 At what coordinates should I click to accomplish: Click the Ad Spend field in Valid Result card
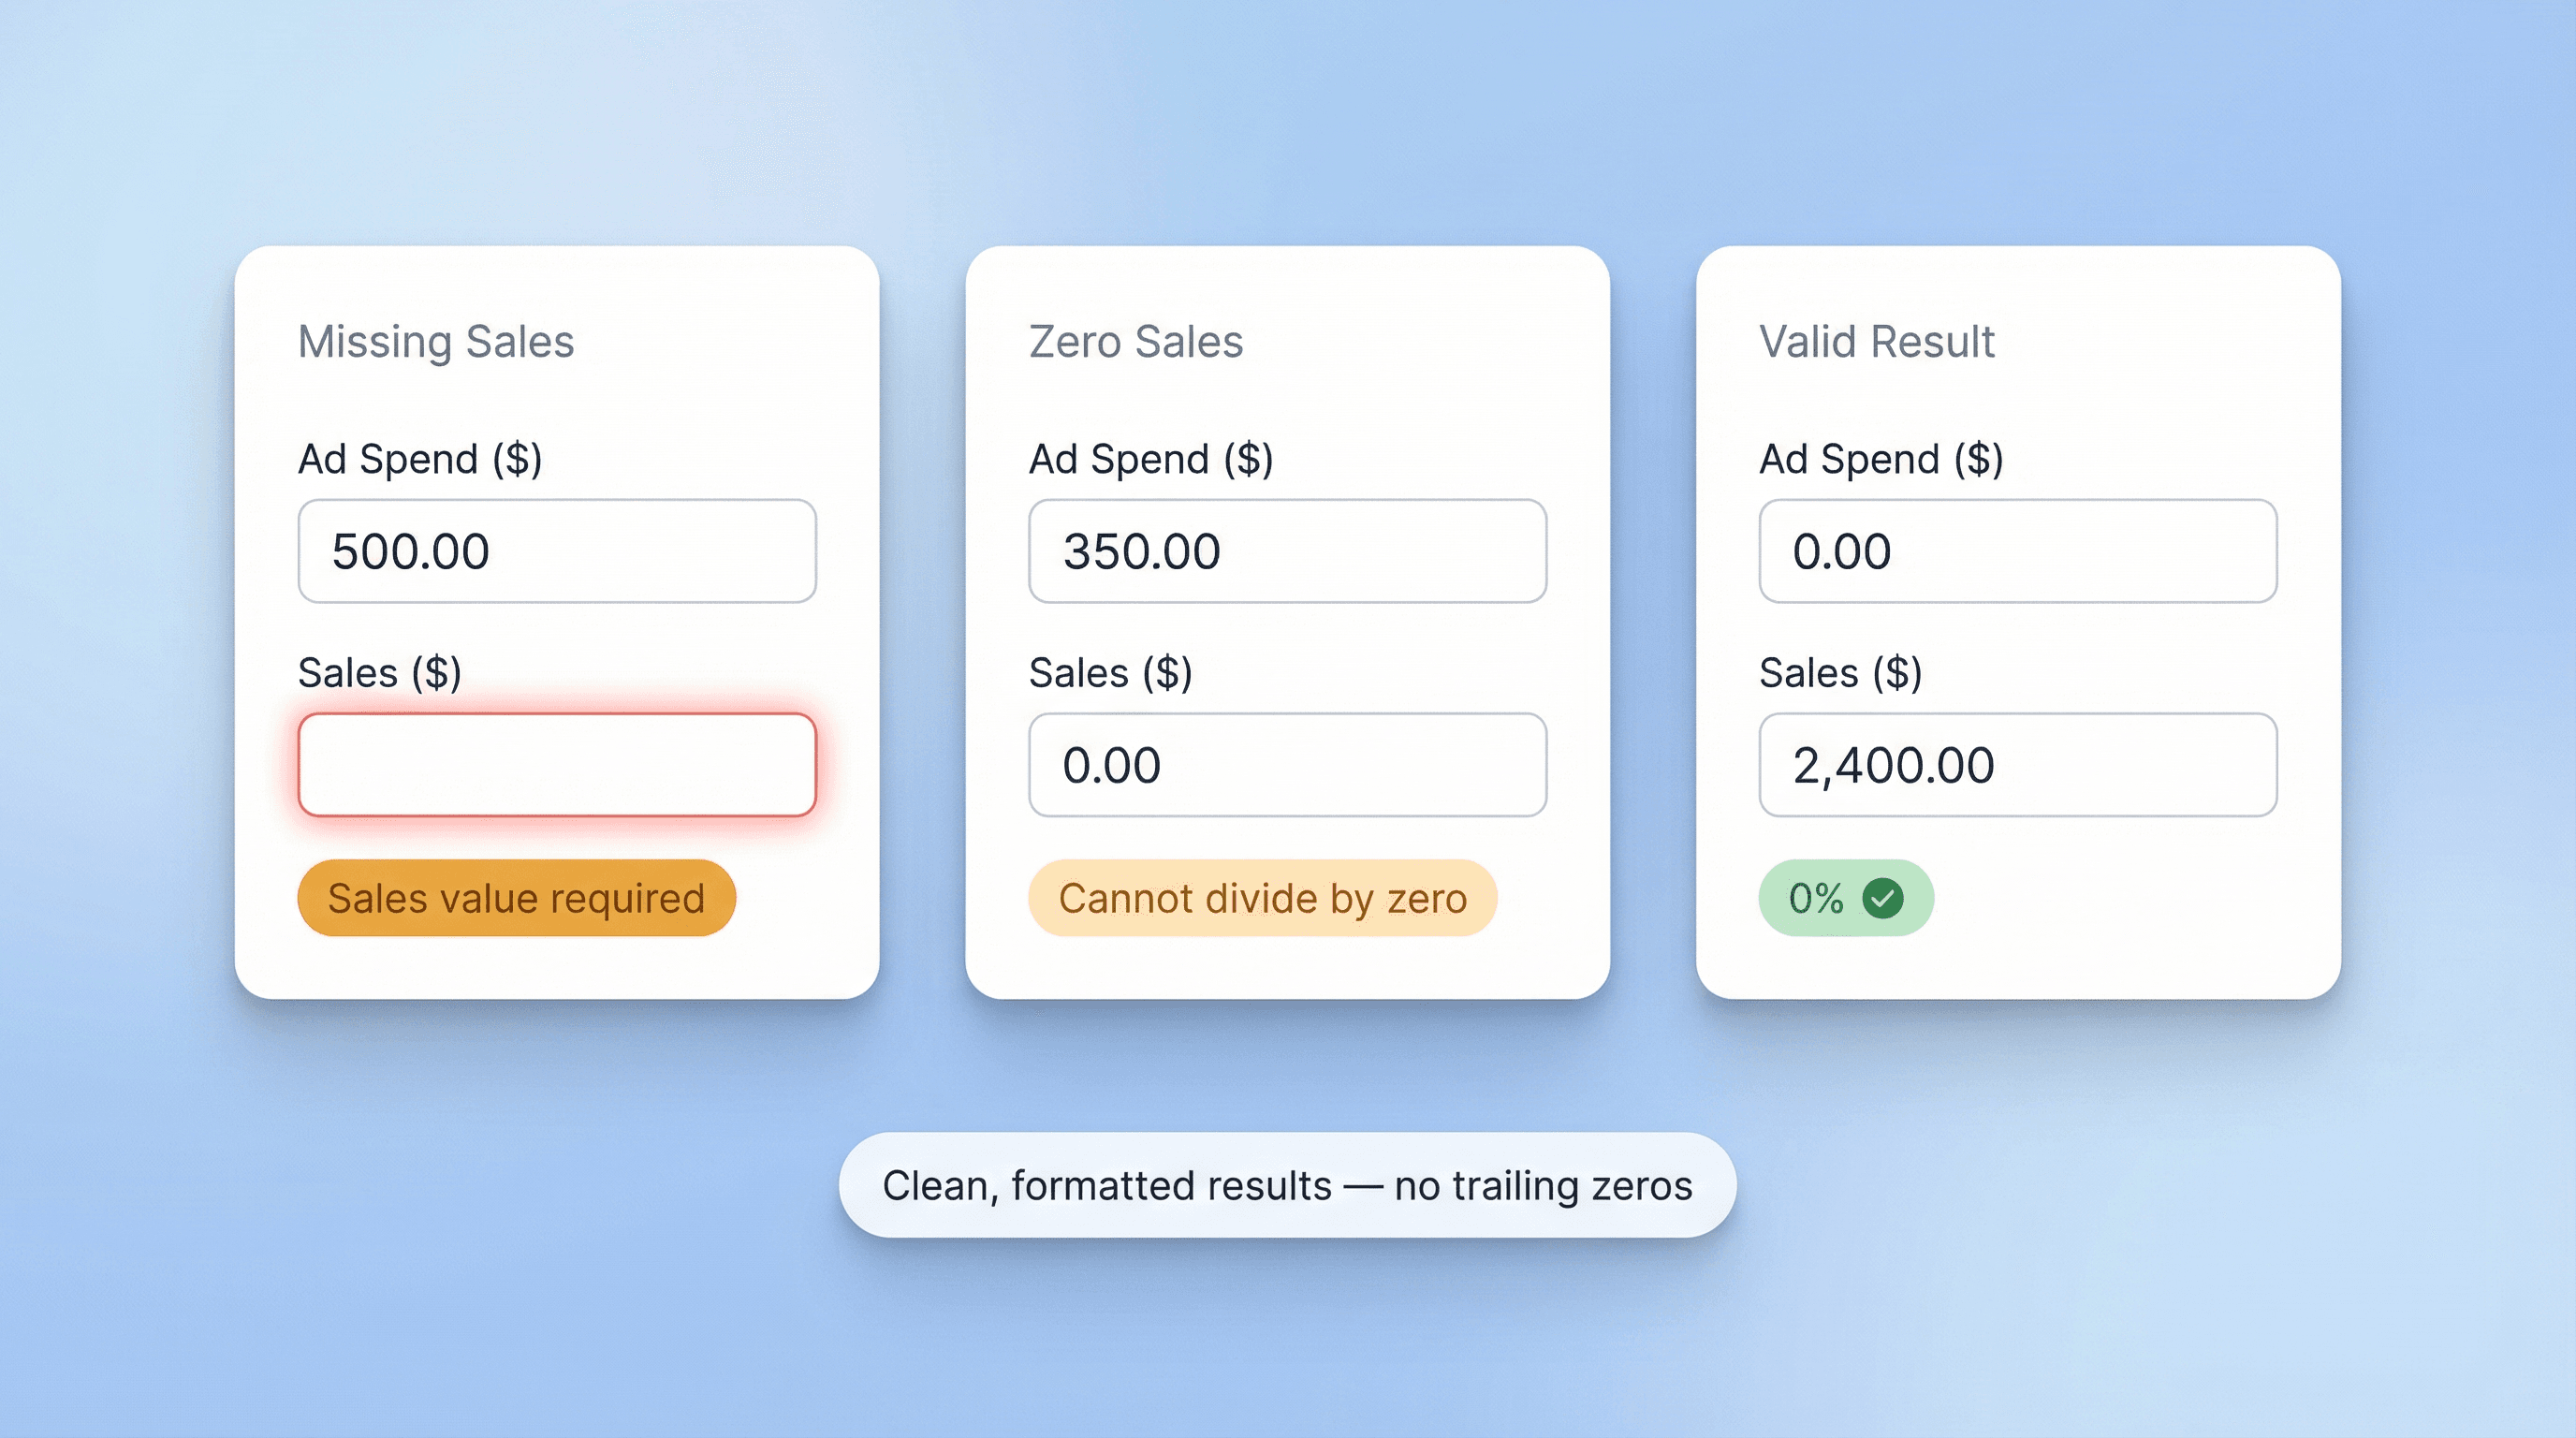pyautogui.click(x=2017, y=551)
